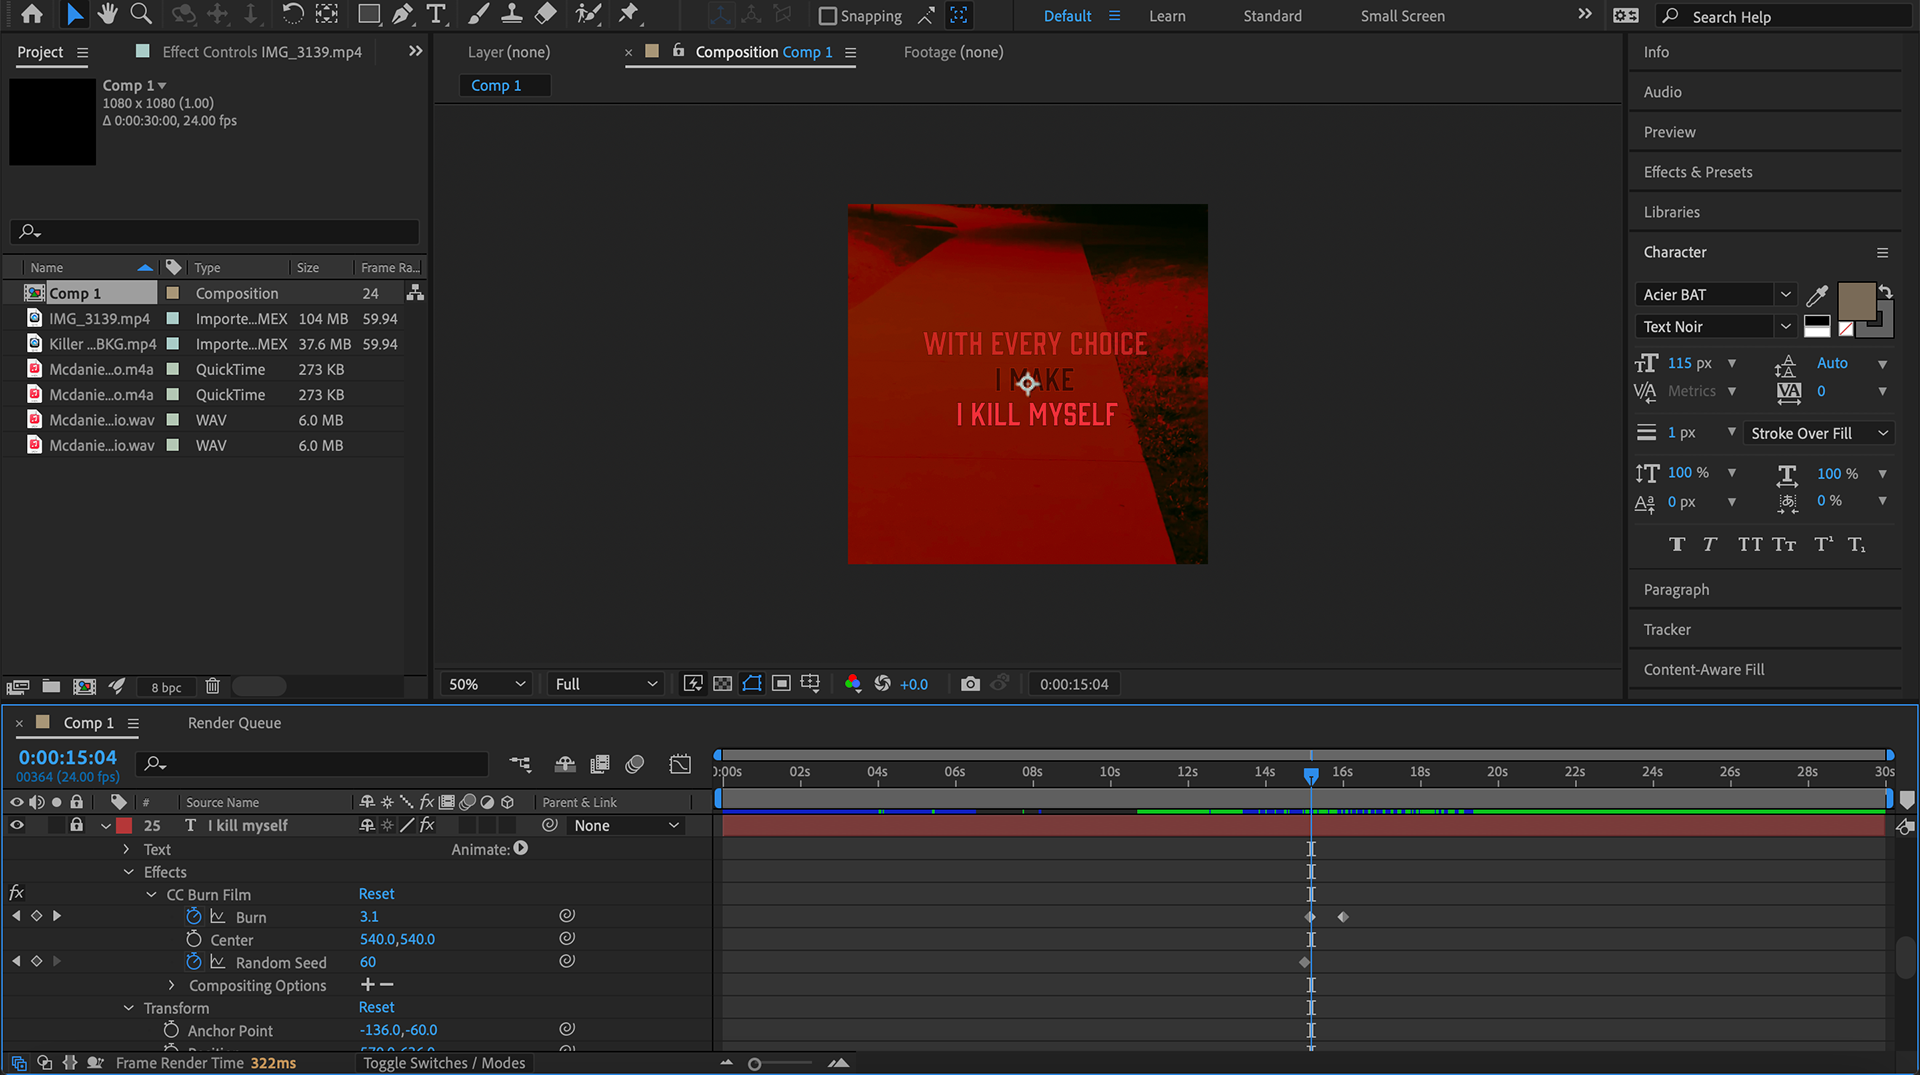Open the Parent link None dropdown
Viewport: 1920px width, 1075px height.
click(x=626, y=825)
